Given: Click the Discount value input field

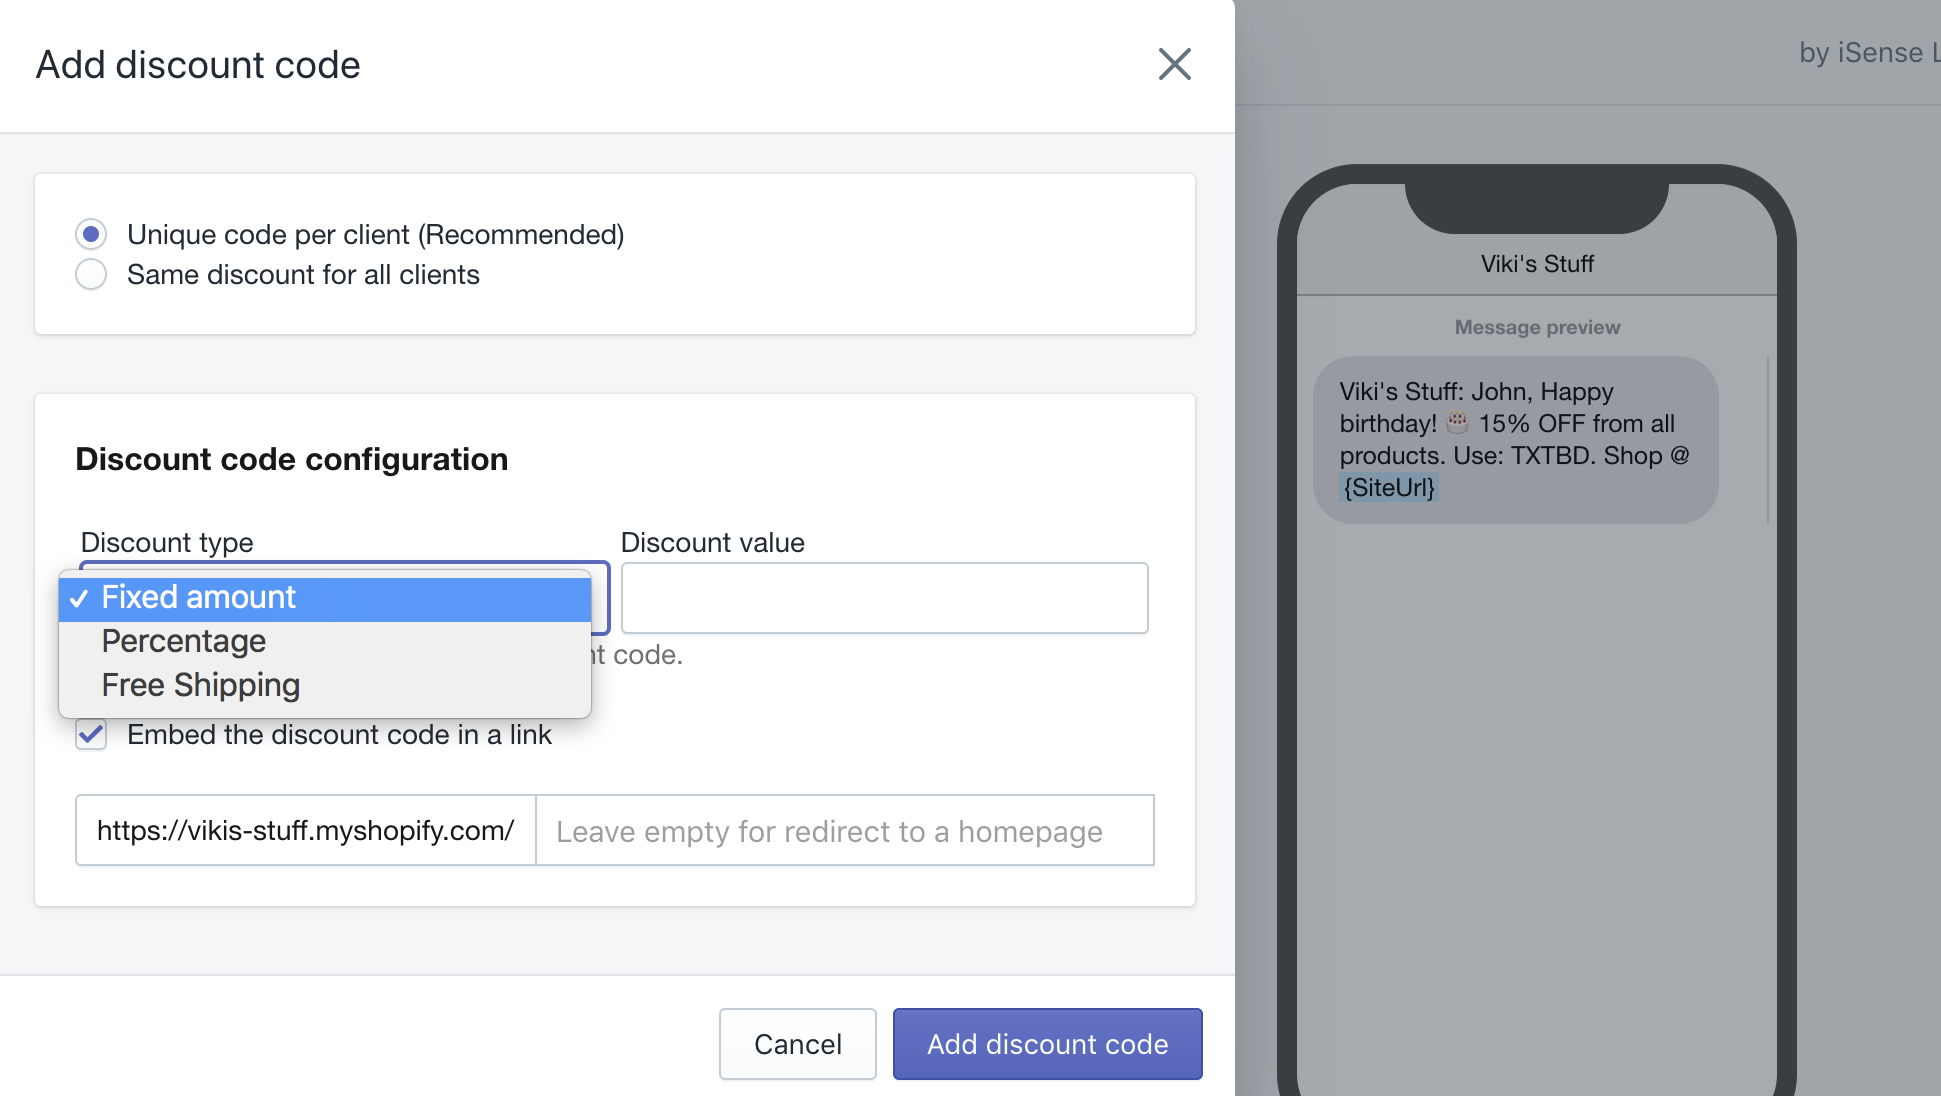Looking at the screenshot, I should tap(884, 598).
